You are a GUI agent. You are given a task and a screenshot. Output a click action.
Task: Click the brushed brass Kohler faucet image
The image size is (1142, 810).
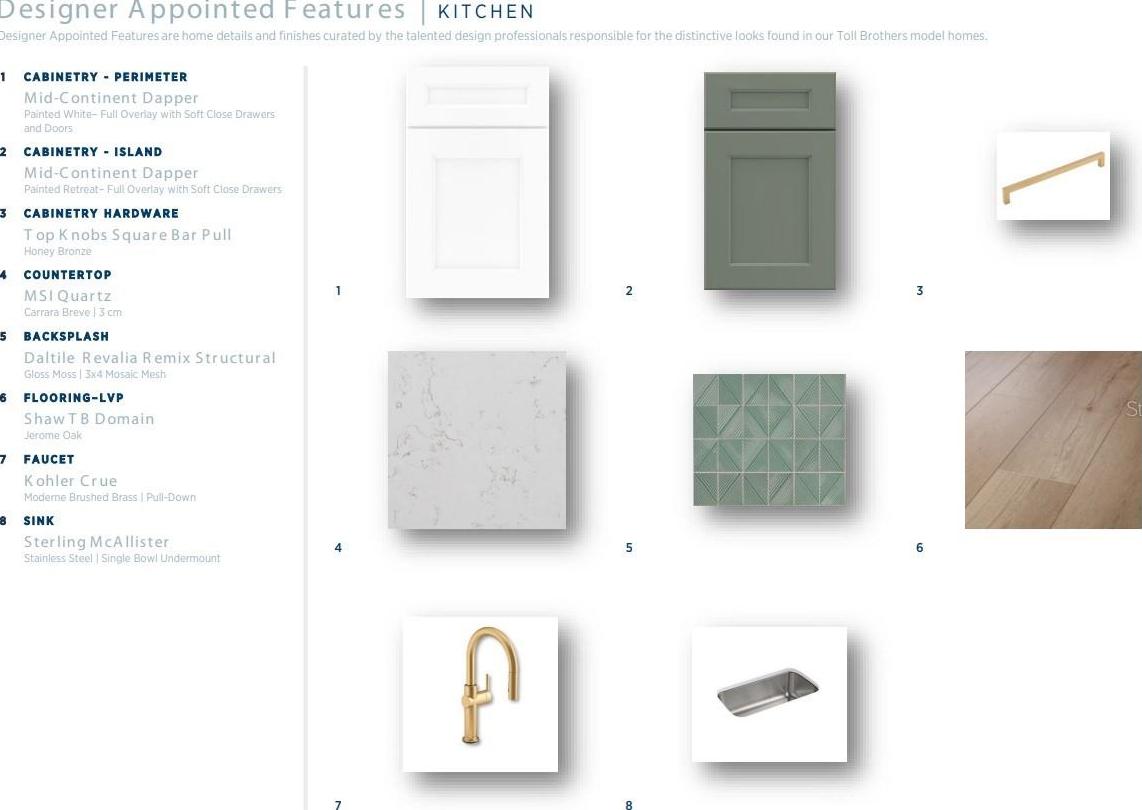click(x=480, y=694)
